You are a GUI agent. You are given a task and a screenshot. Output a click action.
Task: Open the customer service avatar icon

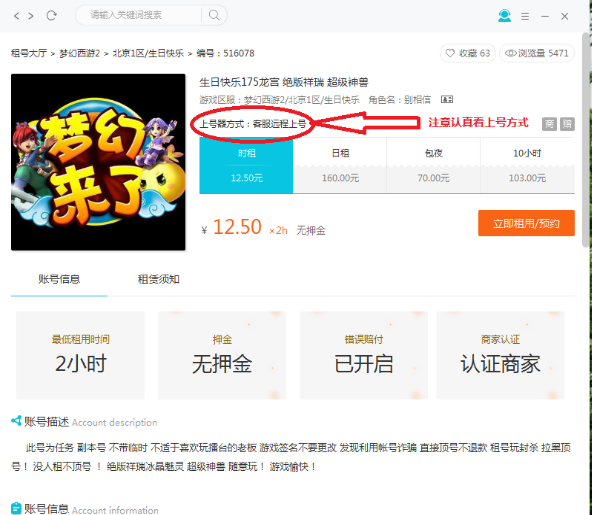point(504,15)
